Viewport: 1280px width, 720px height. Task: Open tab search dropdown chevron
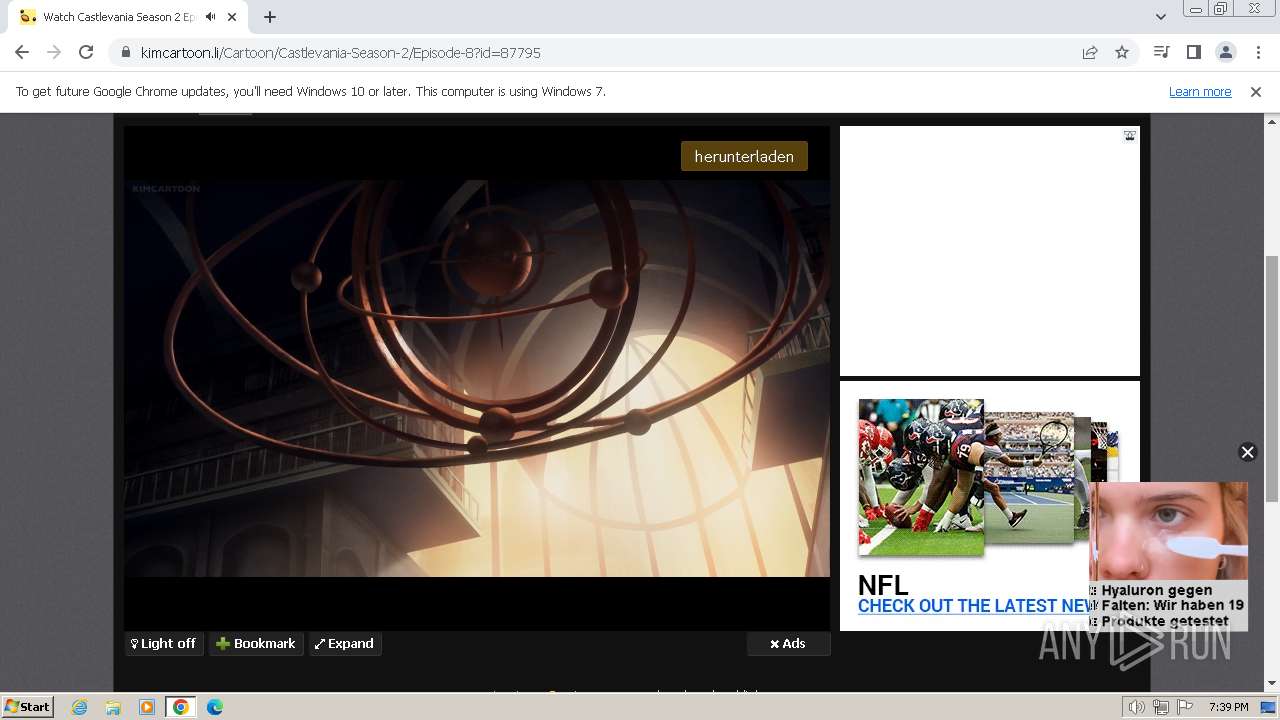pyautogui.click(x=1160, y=17)
